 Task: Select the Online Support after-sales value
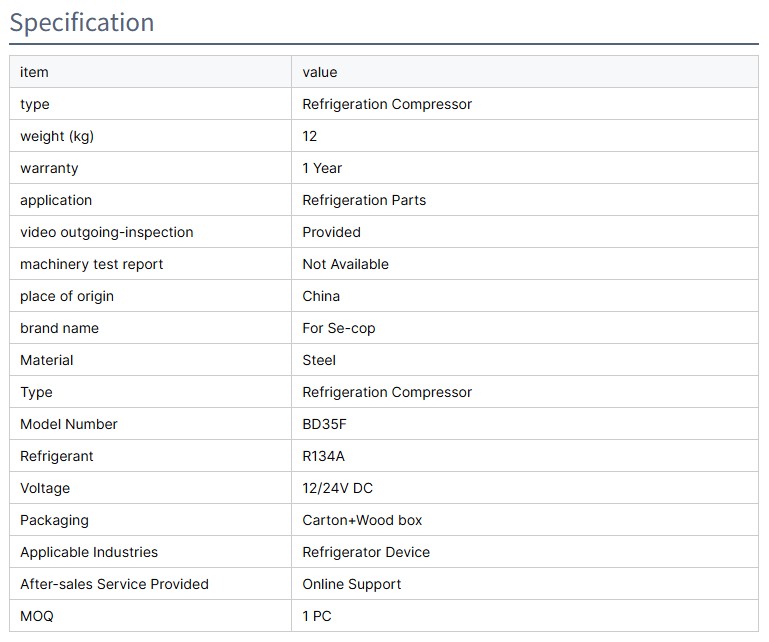point(352,584)
